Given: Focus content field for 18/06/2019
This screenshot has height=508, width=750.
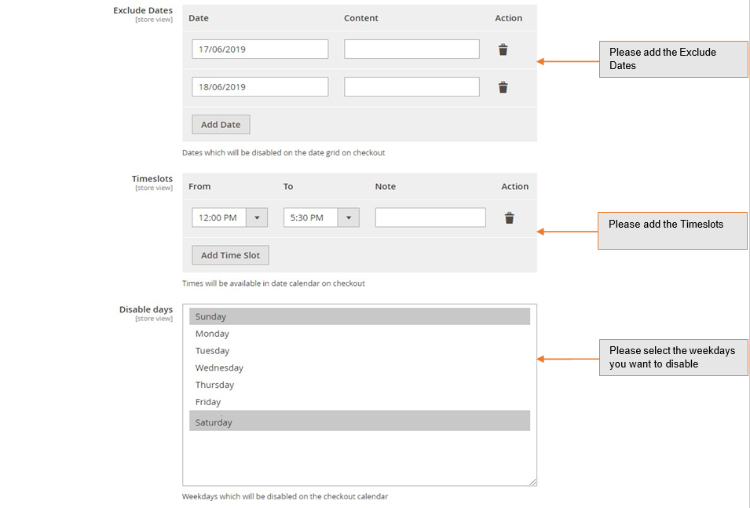Looking at the screenshot, I should coord(412,87).
